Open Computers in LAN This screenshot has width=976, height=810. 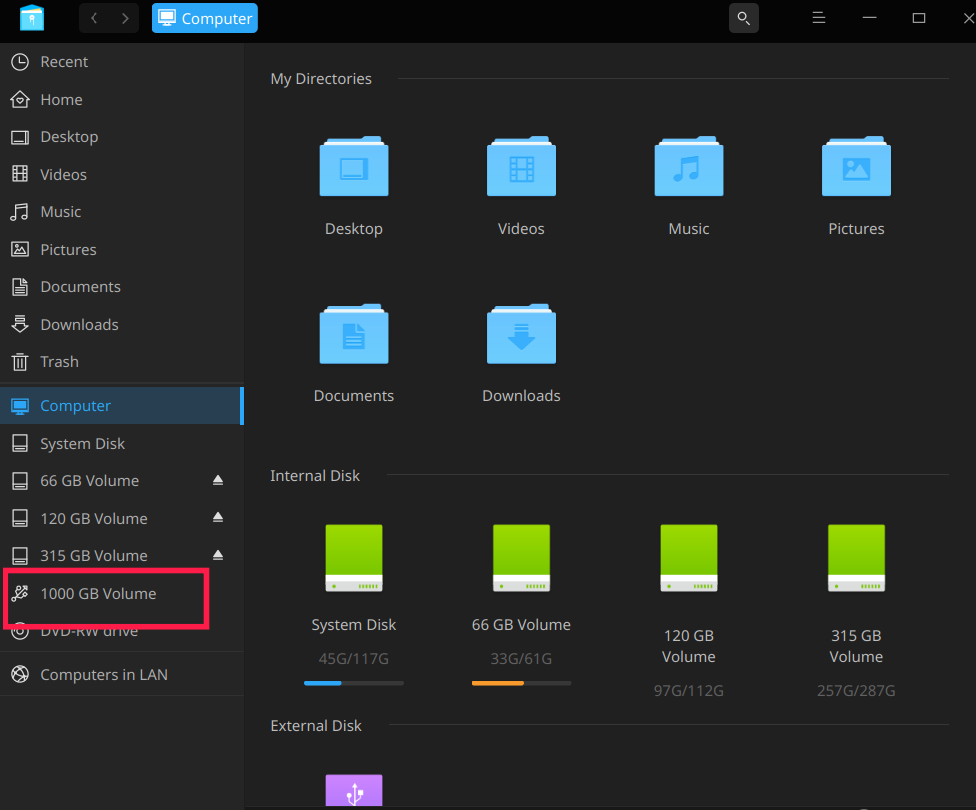point(103,675)
